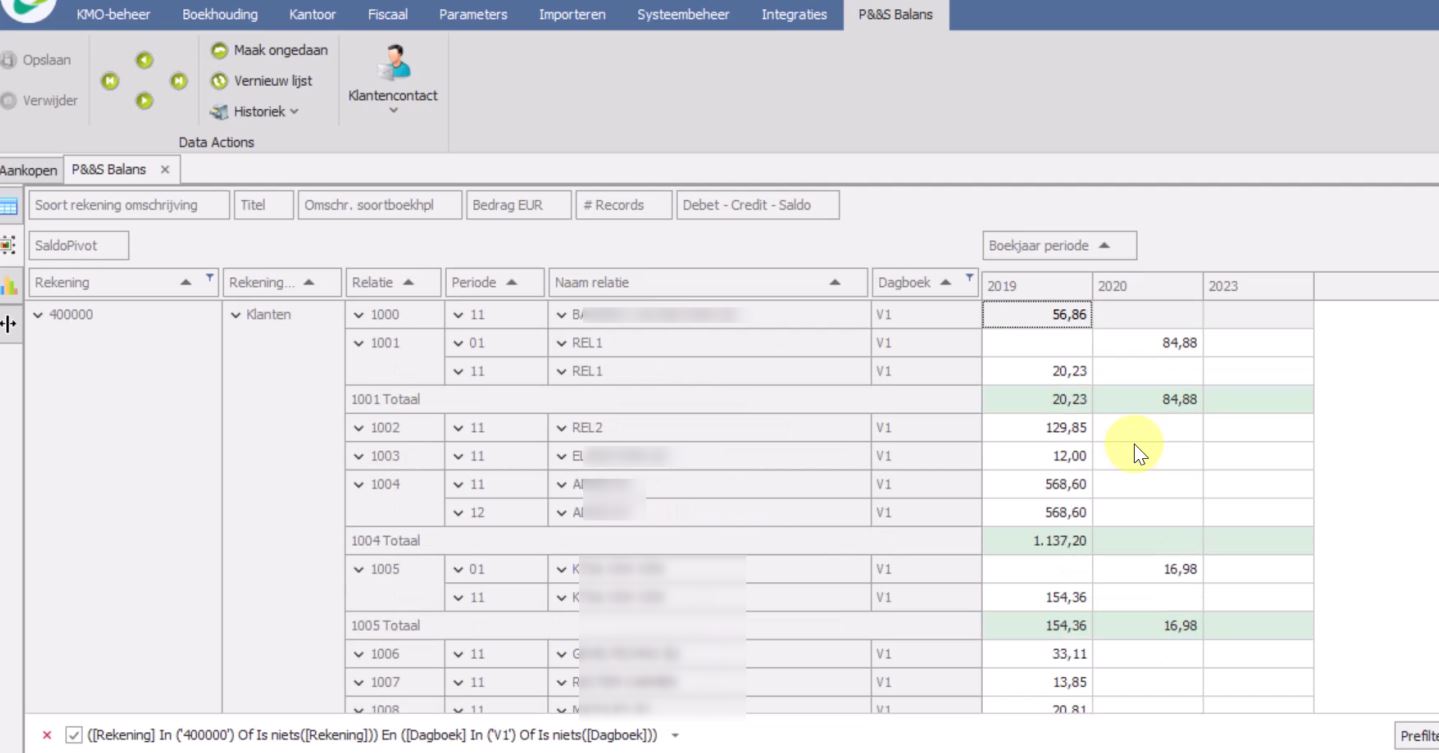Screen dimensions: 1439x753
Task: Open the Rekening column filter icon
Action: coord(210,278)
